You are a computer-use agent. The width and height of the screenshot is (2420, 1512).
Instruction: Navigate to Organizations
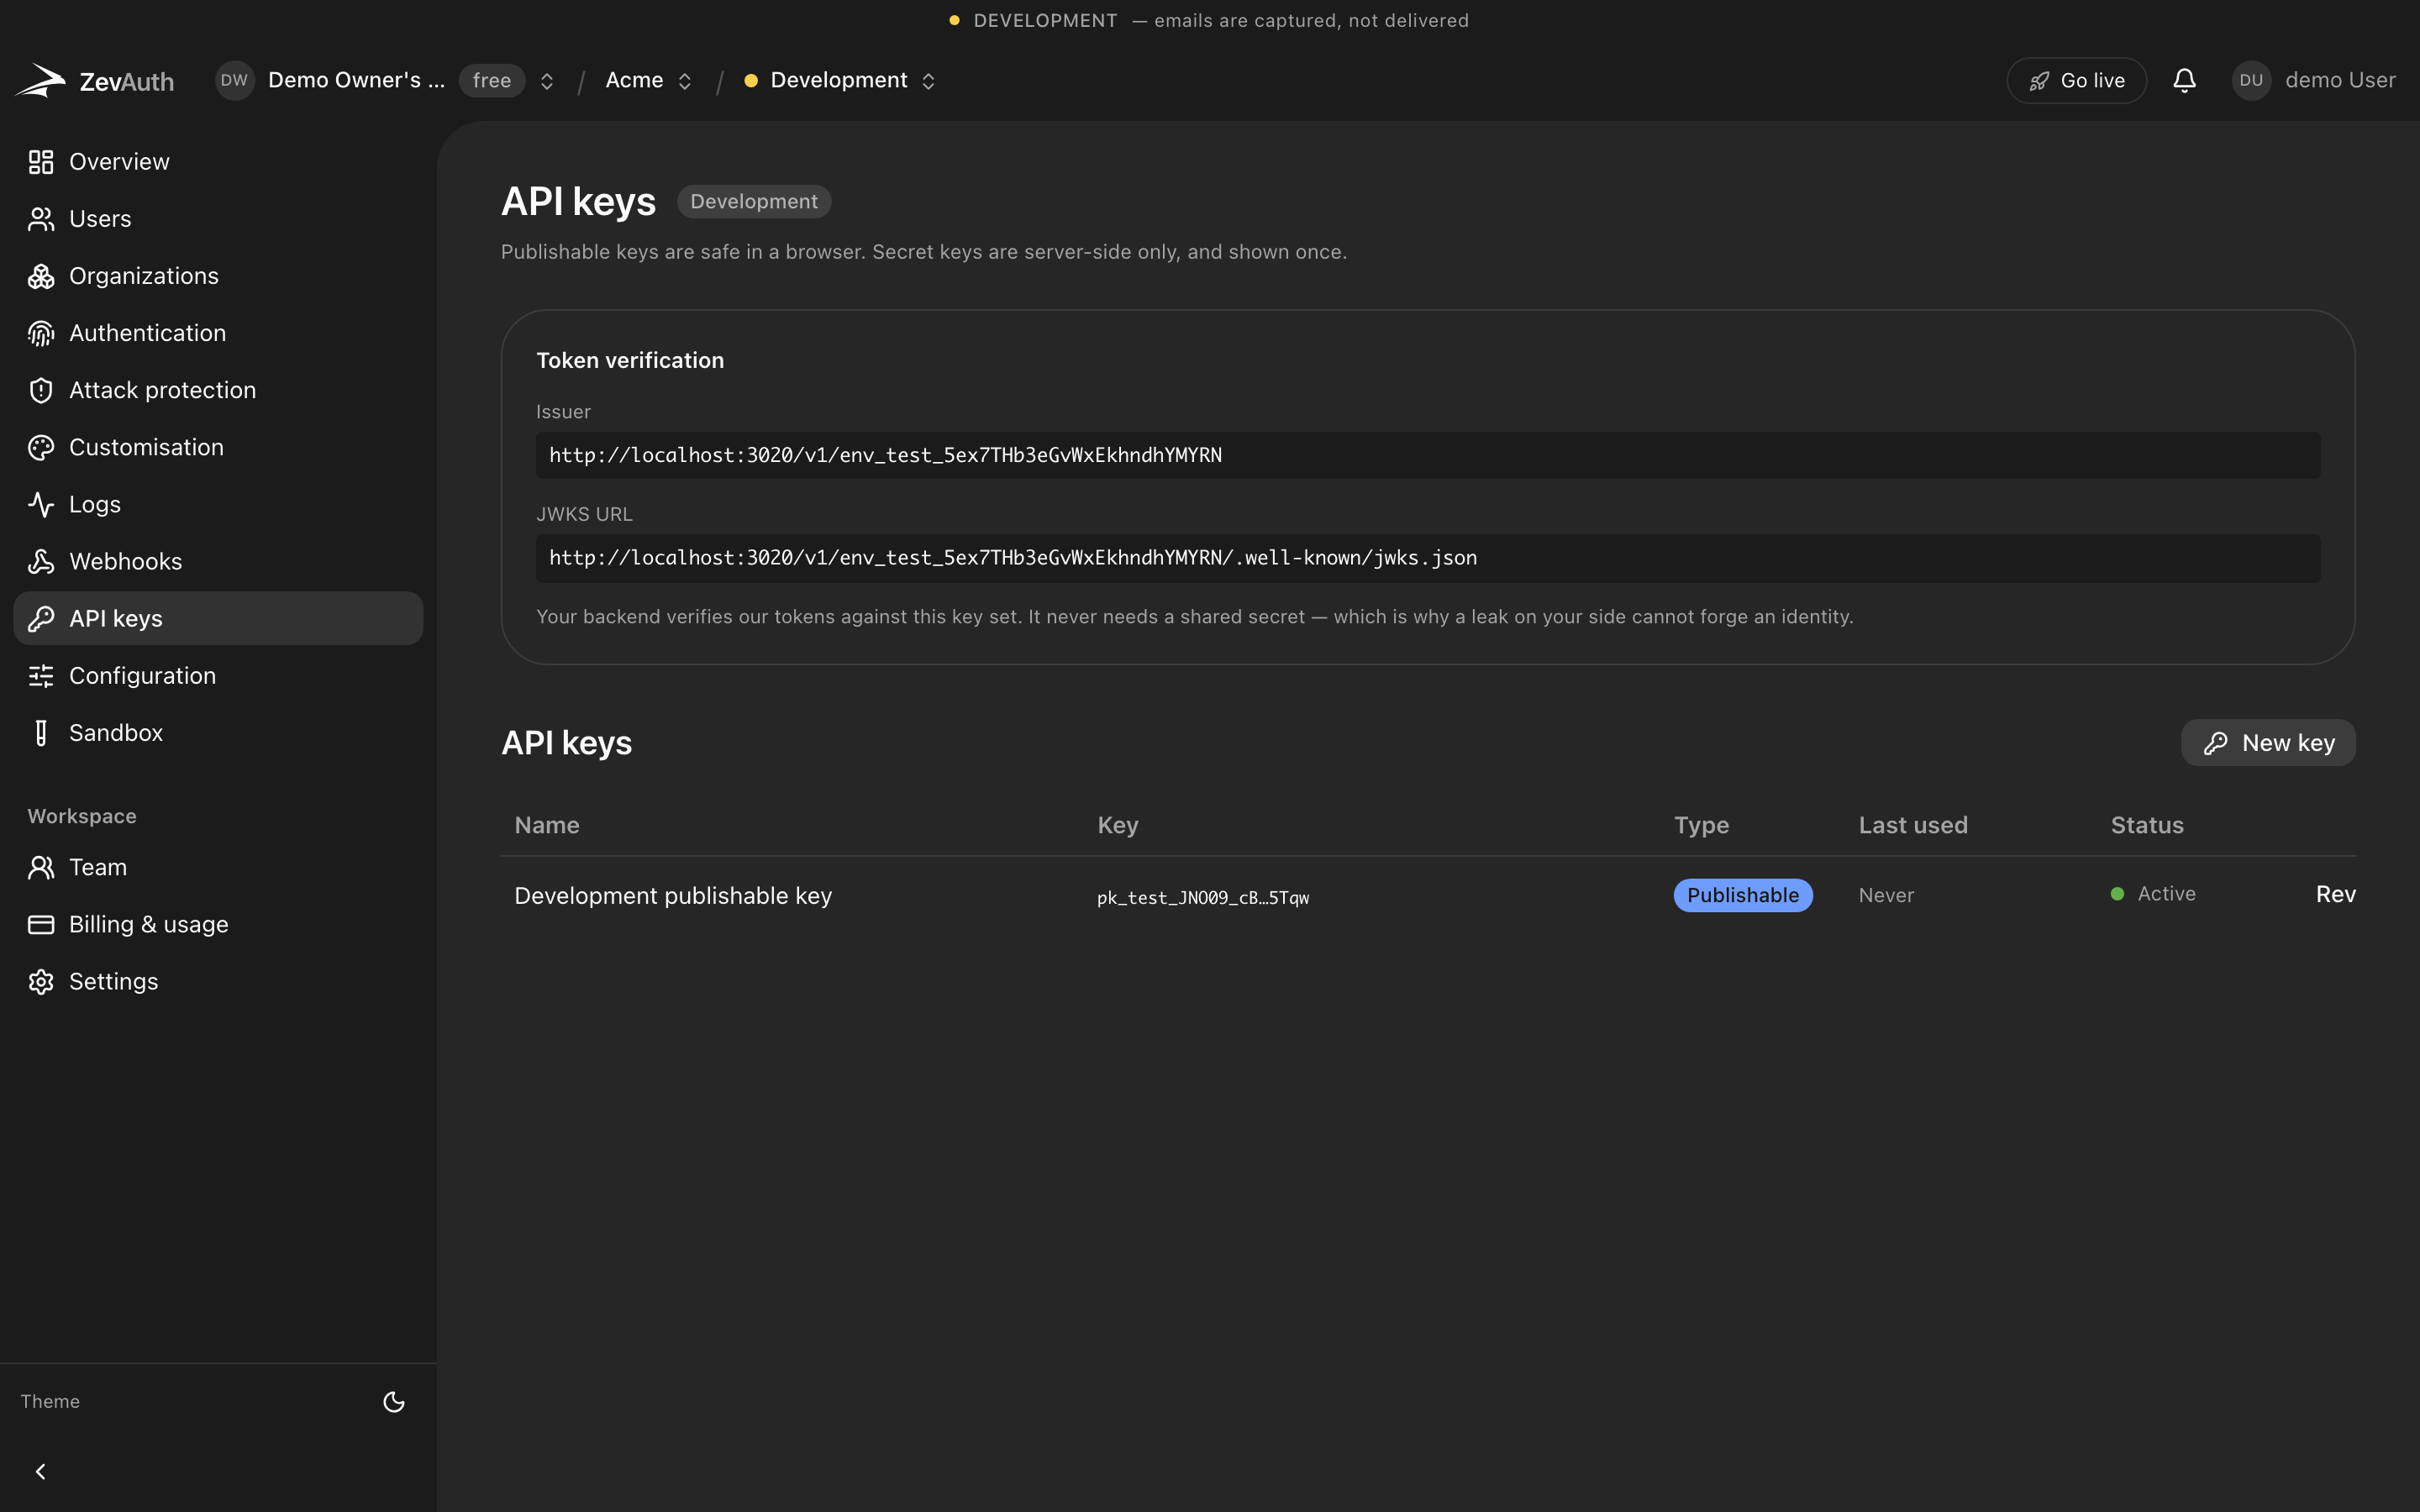pos(218,276)
